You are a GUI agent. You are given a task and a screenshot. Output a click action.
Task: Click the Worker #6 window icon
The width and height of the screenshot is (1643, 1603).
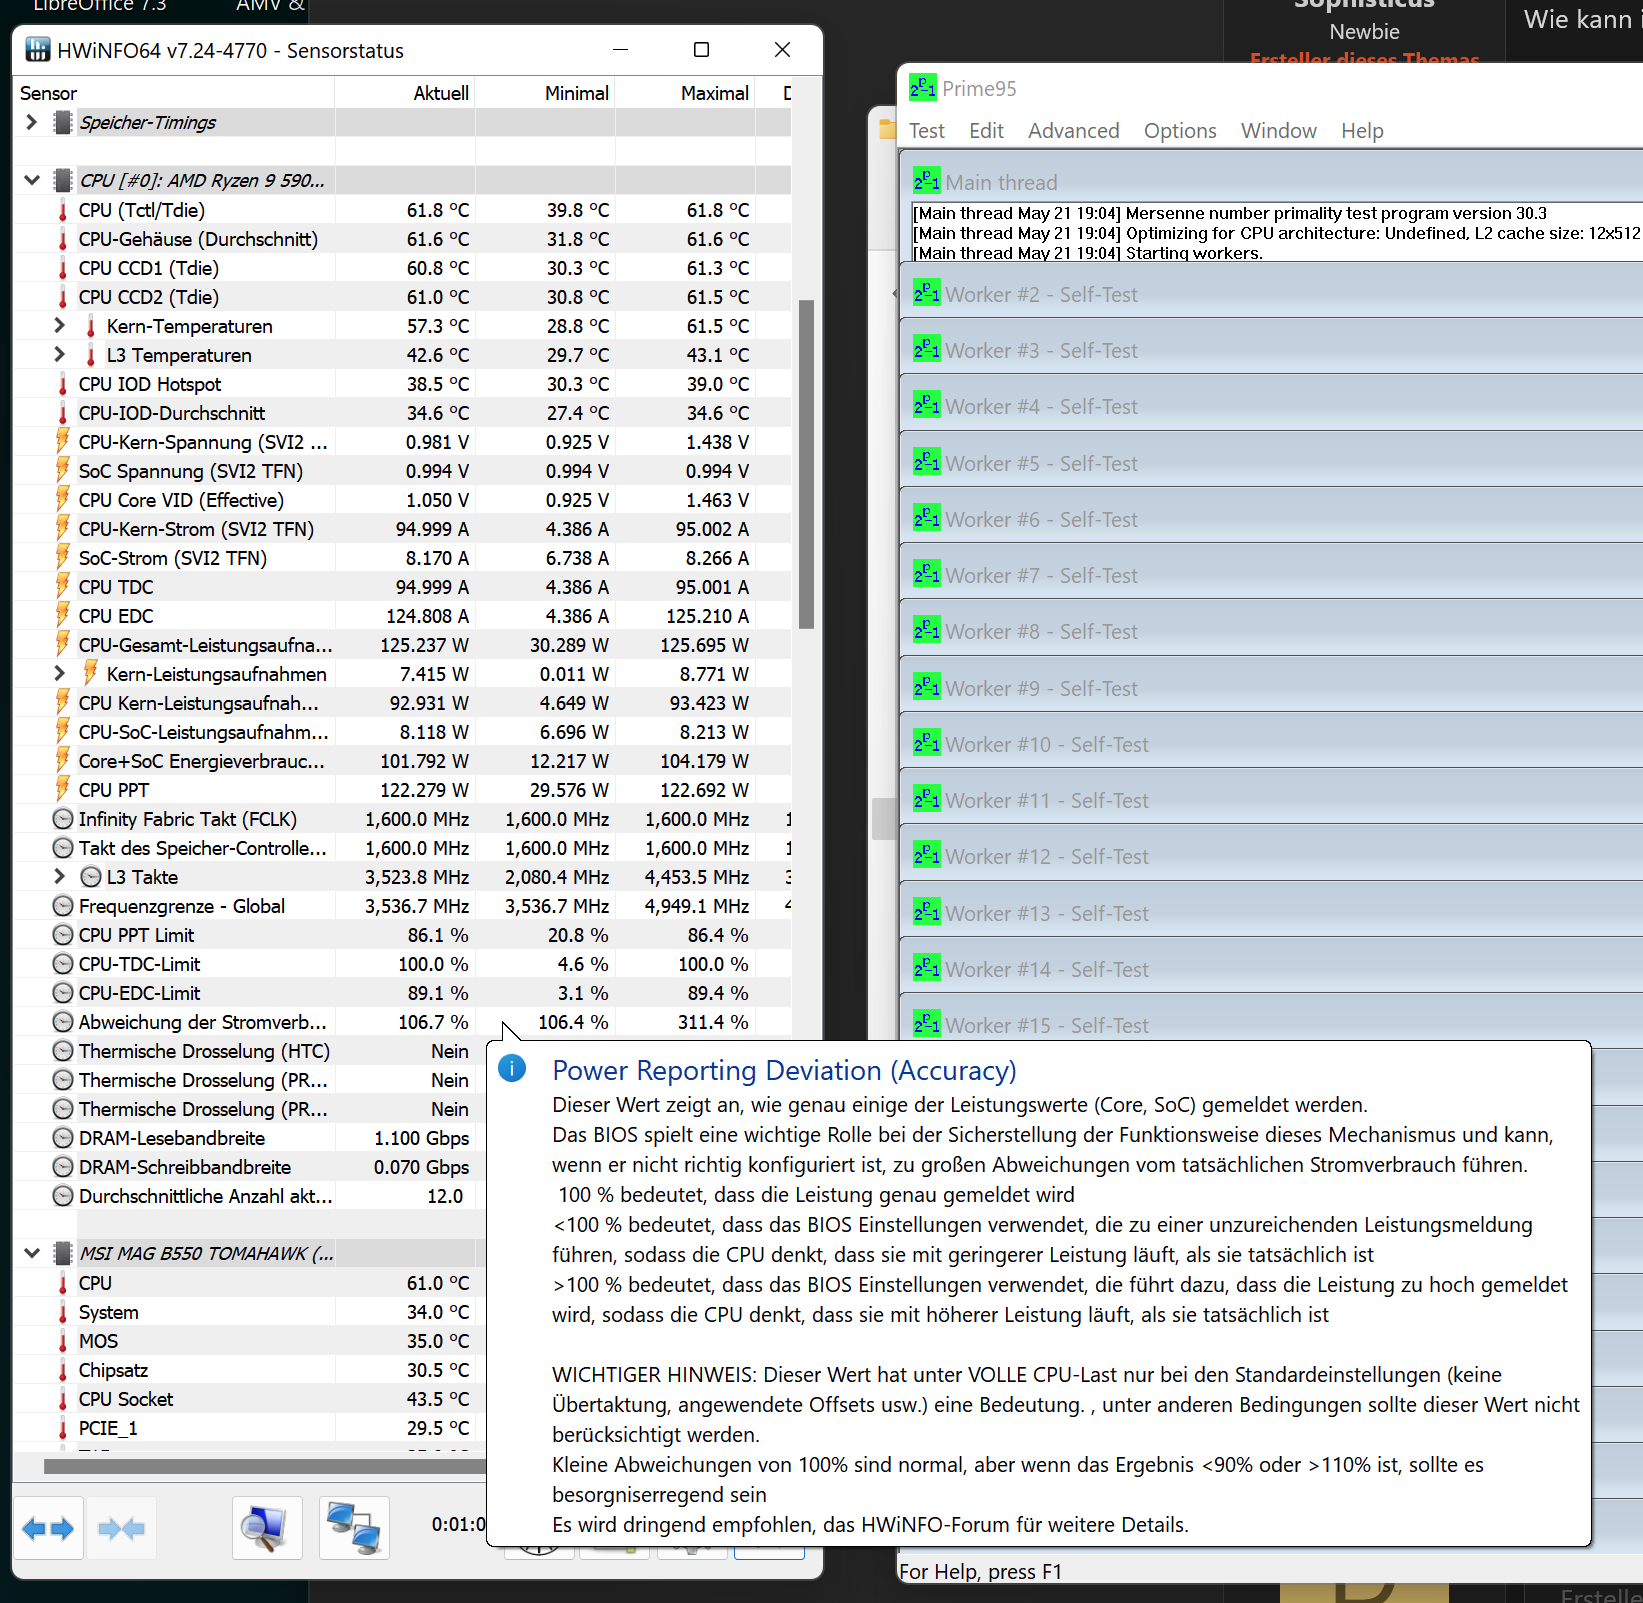pyautogui.click(x=927, y=519)
